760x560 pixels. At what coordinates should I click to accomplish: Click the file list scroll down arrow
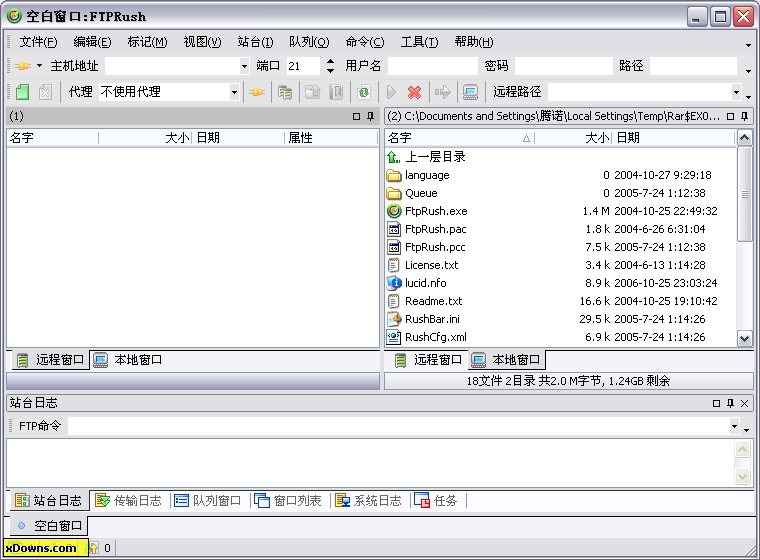[x=744, y=338]
